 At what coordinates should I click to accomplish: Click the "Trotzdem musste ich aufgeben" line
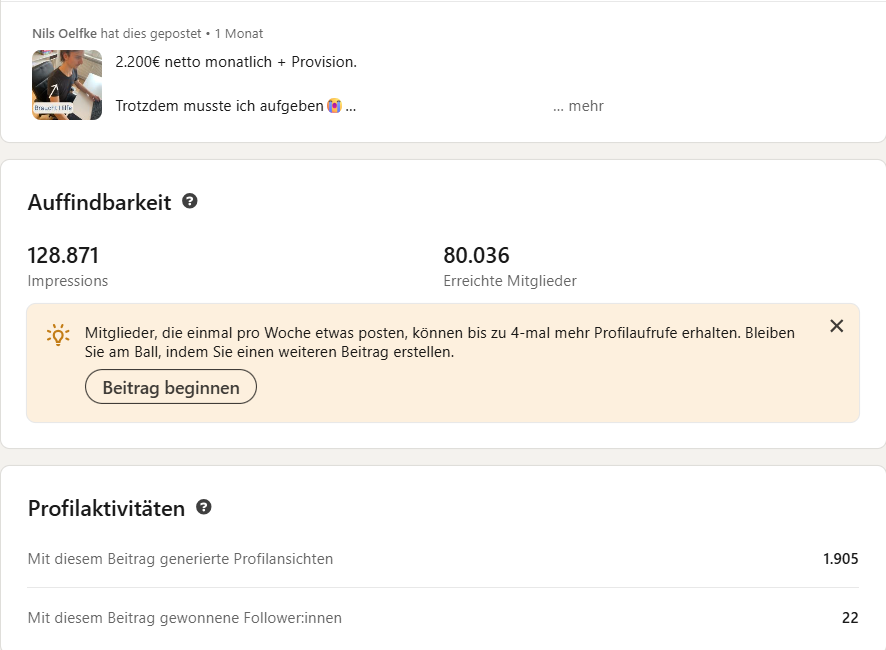[x=219, y=106]
